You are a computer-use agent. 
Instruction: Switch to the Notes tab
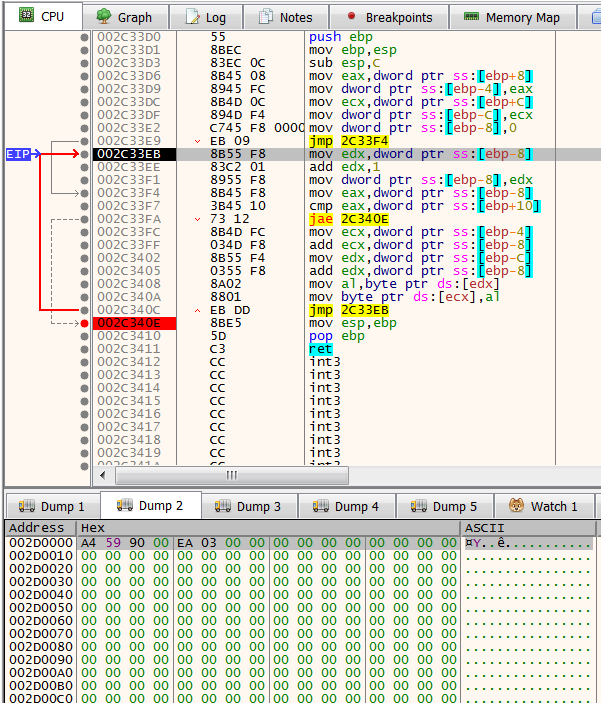click(286, 17)
